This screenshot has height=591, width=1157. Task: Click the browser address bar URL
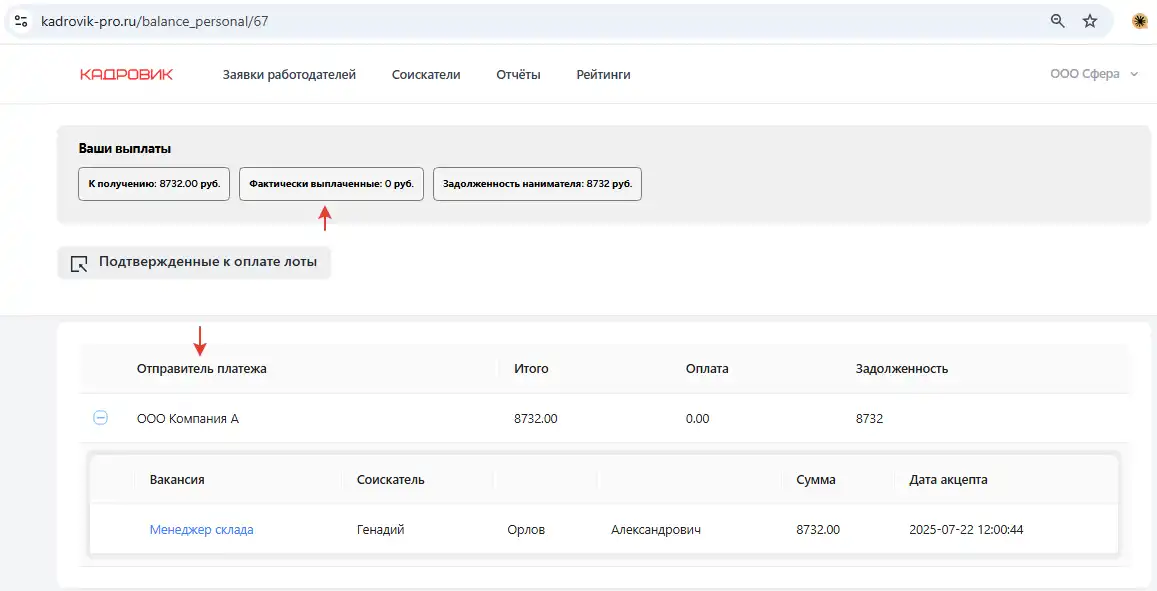[x=155, y=21]
